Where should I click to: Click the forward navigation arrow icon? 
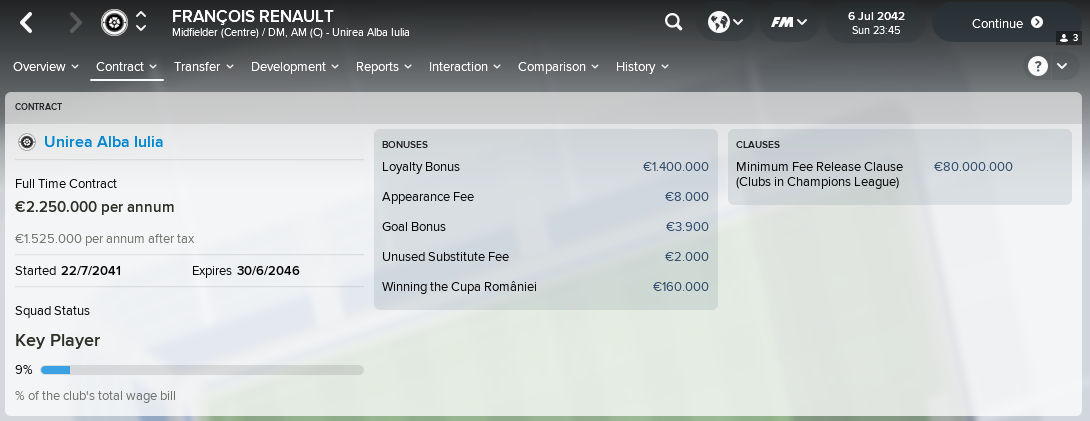(75, 23)
